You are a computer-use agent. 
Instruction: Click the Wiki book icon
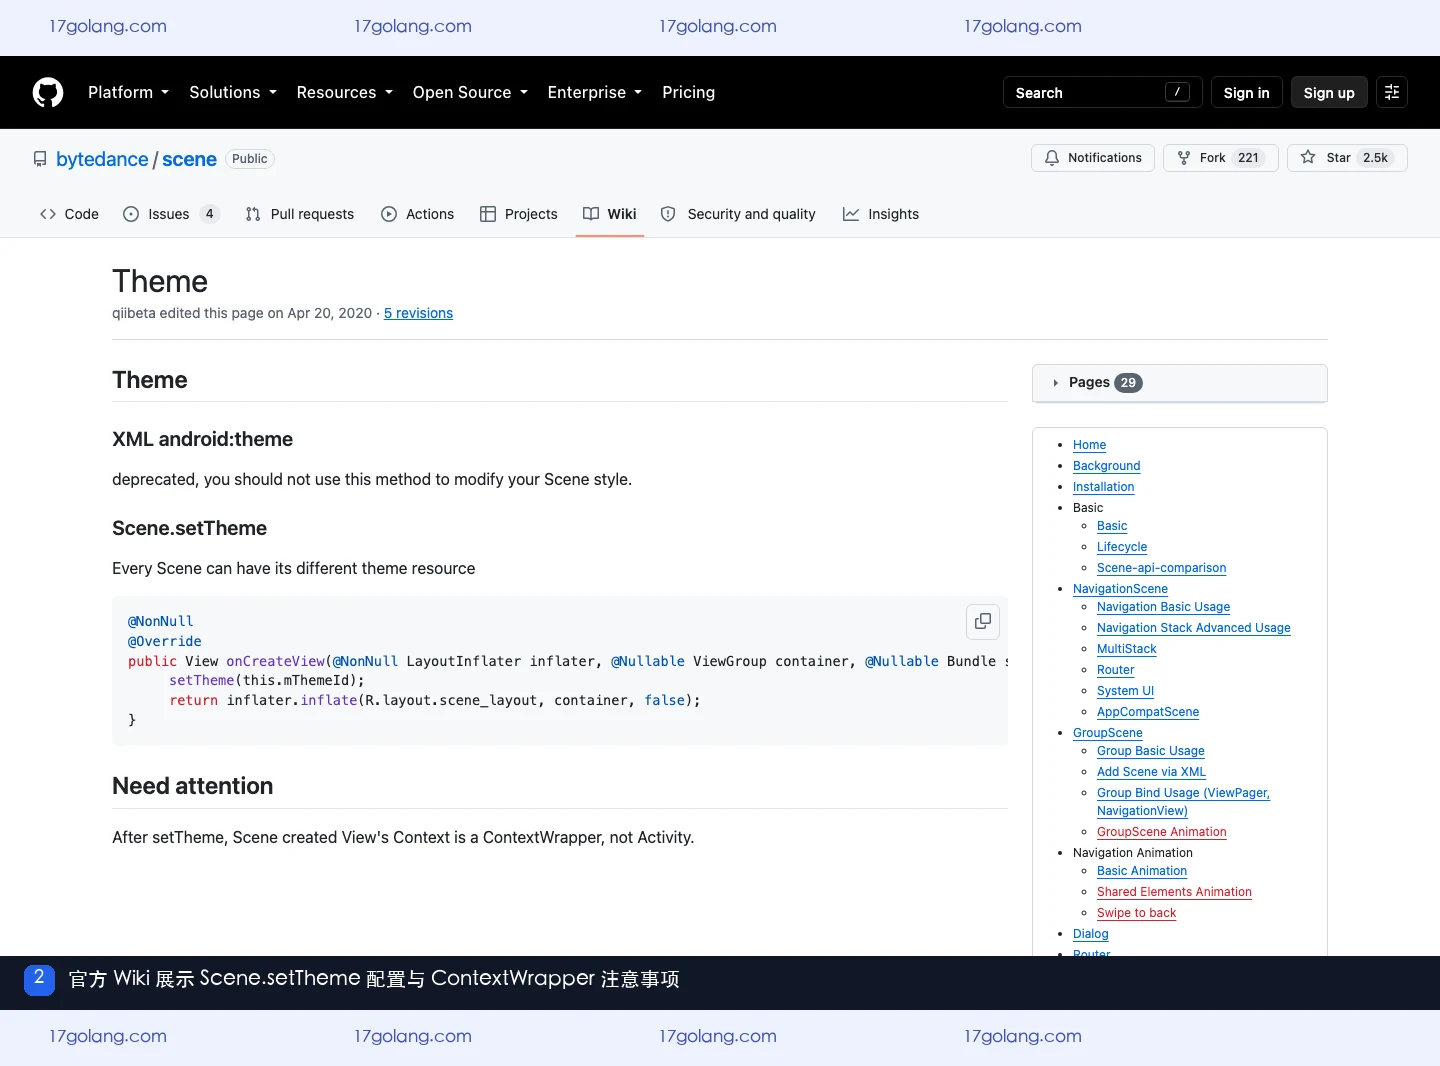(x=591, y=214)
